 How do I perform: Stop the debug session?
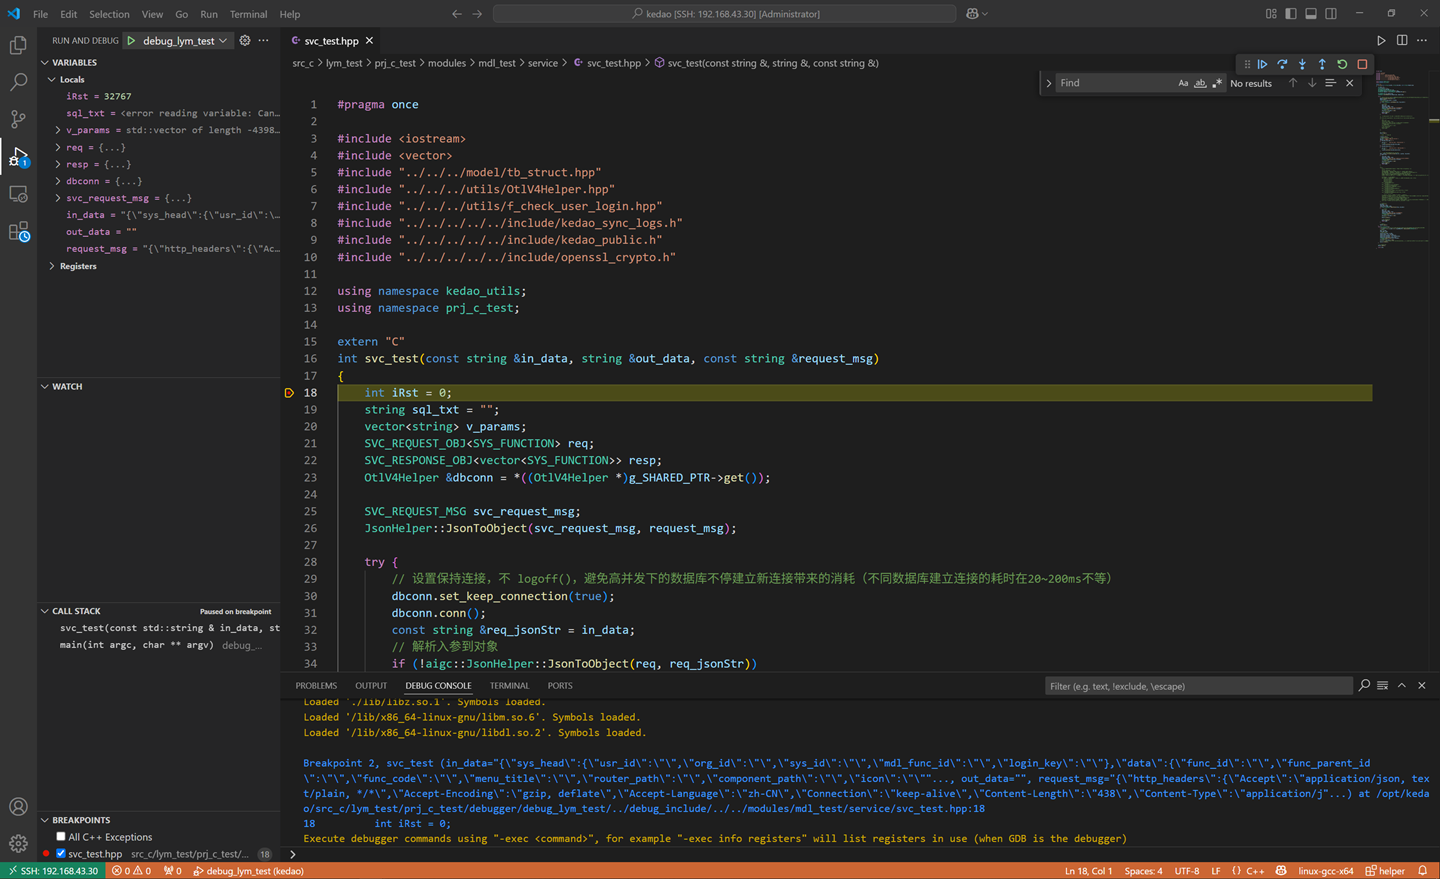(1362, 64)
